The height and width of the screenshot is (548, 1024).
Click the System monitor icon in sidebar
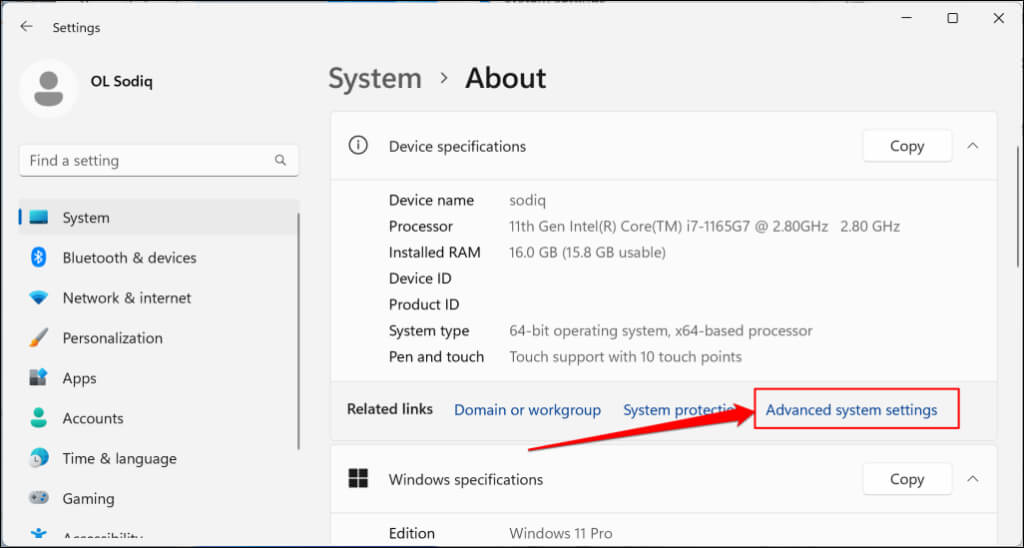[x=39, y=218]
